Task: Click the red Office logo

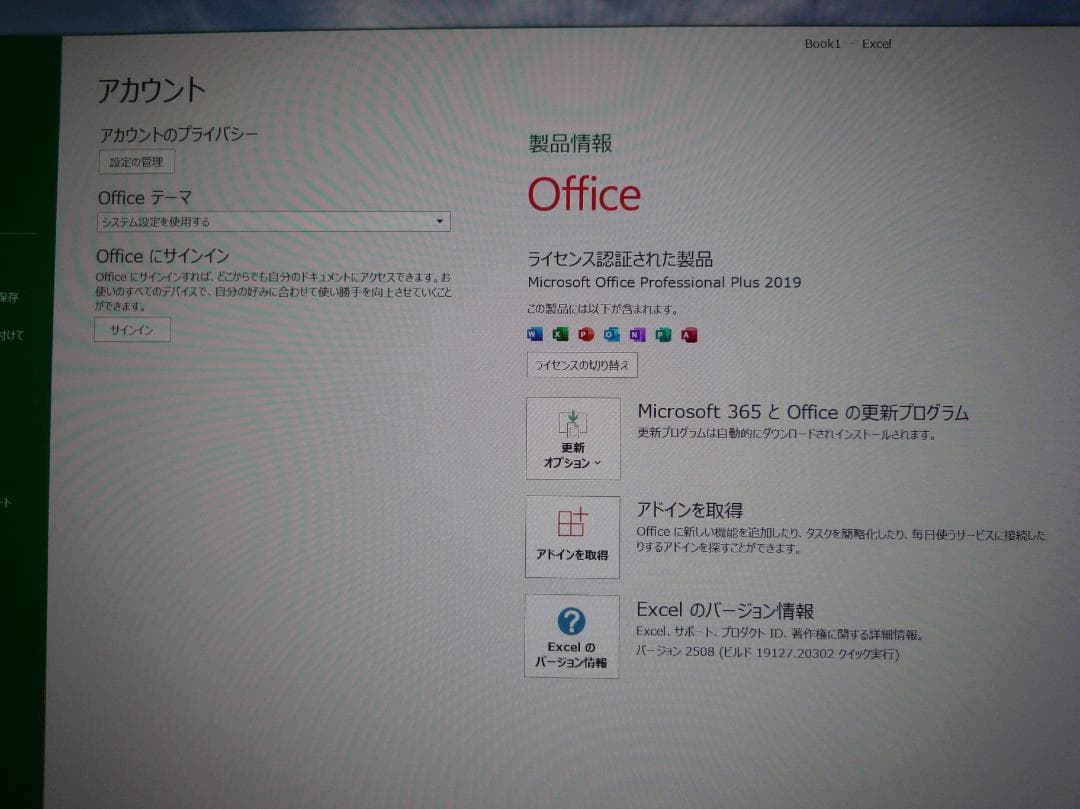Action: [584, 194]
